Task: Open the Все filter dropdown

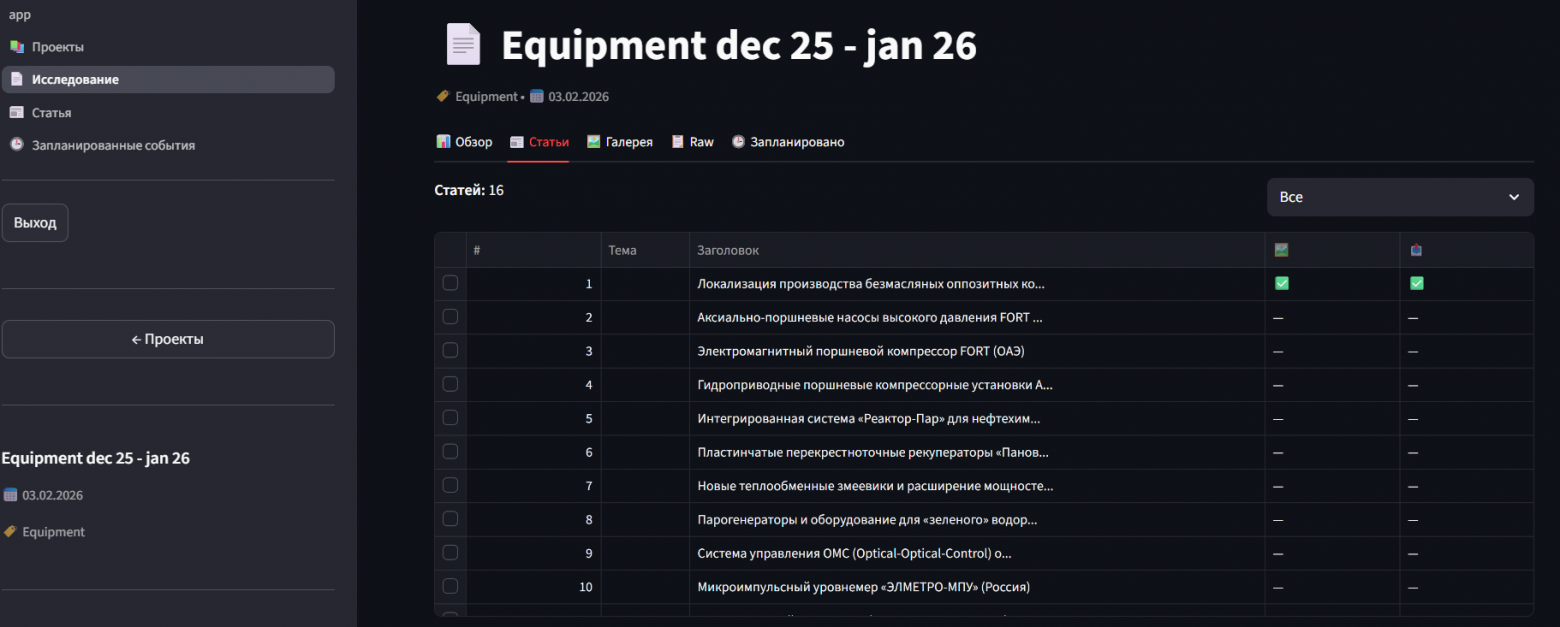Action: point(1399,197)
